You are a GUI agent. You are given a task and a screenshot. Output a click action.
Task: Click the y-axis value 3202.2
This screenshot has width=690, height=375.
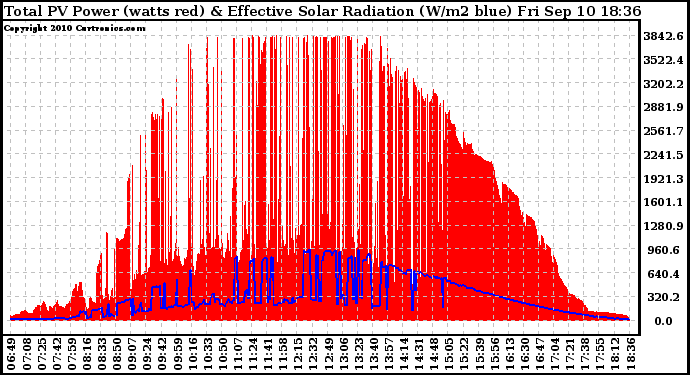click(663, 84)
